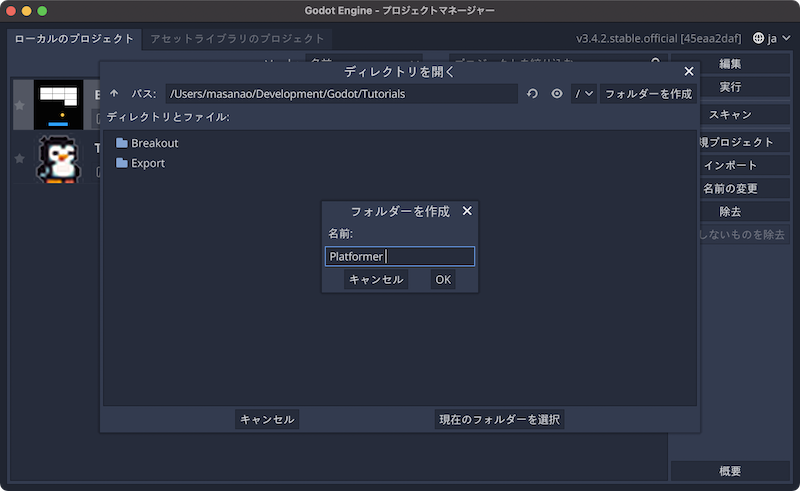Click the スキャン button

point(730,115)
